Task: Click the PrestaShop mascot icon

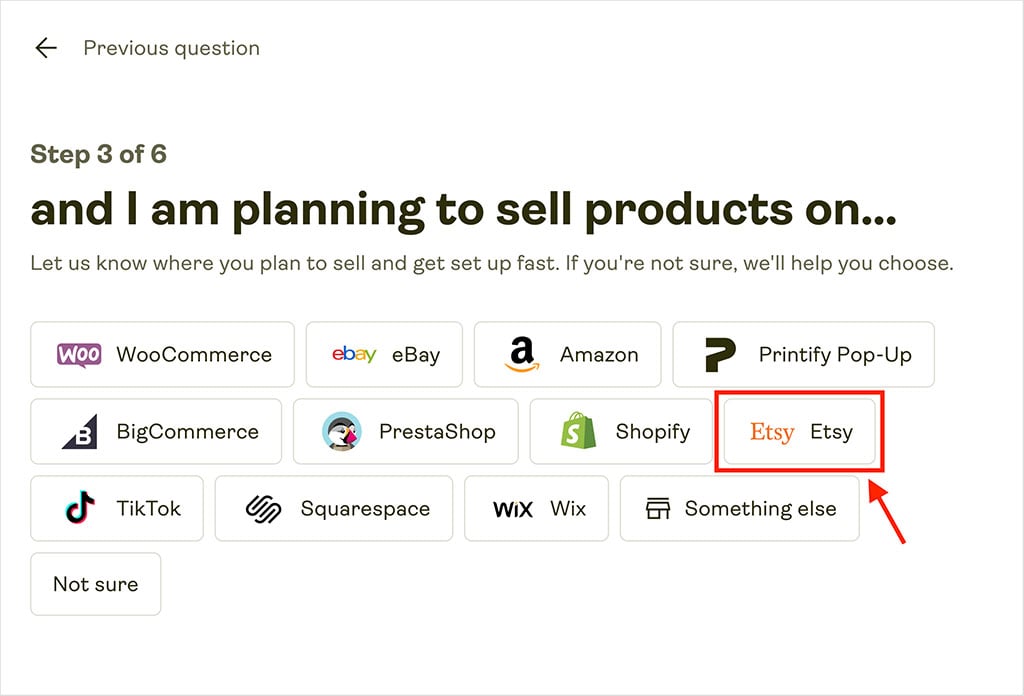Action: point(341,432)
